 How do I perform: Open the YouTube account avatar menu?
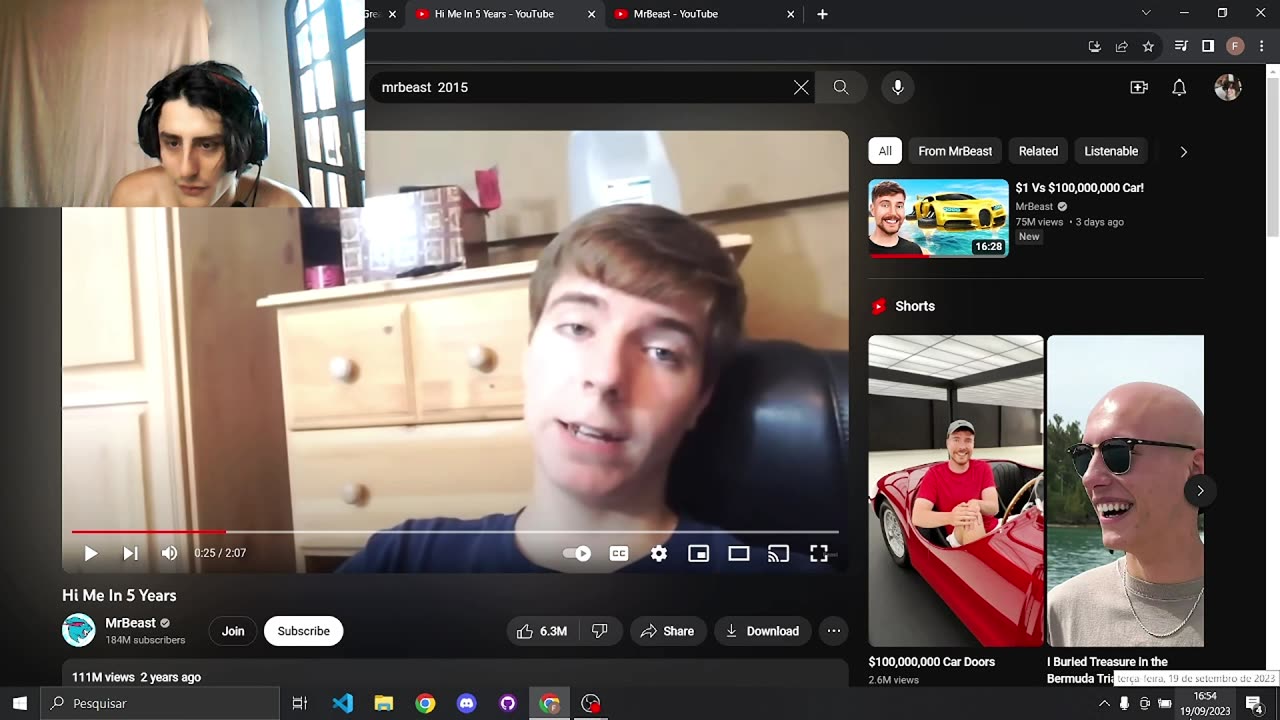[x=1228, y=87]
